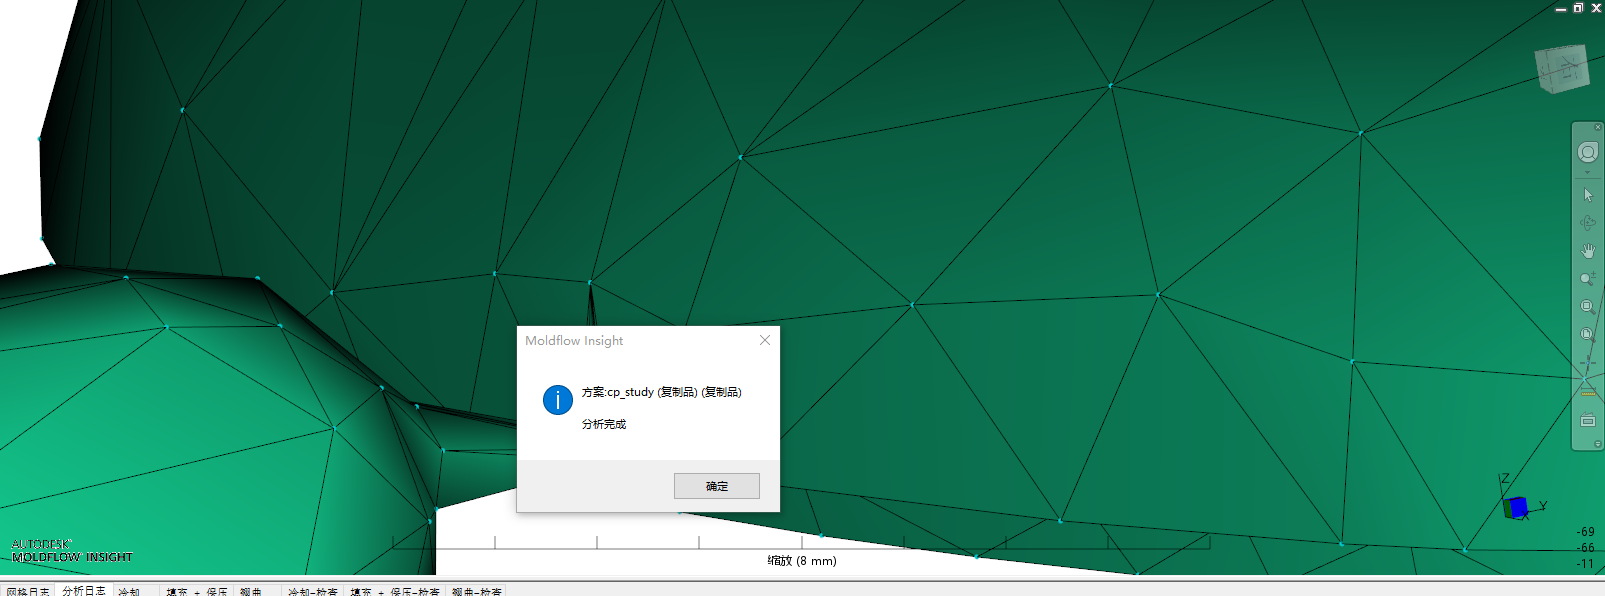
Task: Restore down the application window
Action: [x=1578, y=8]
